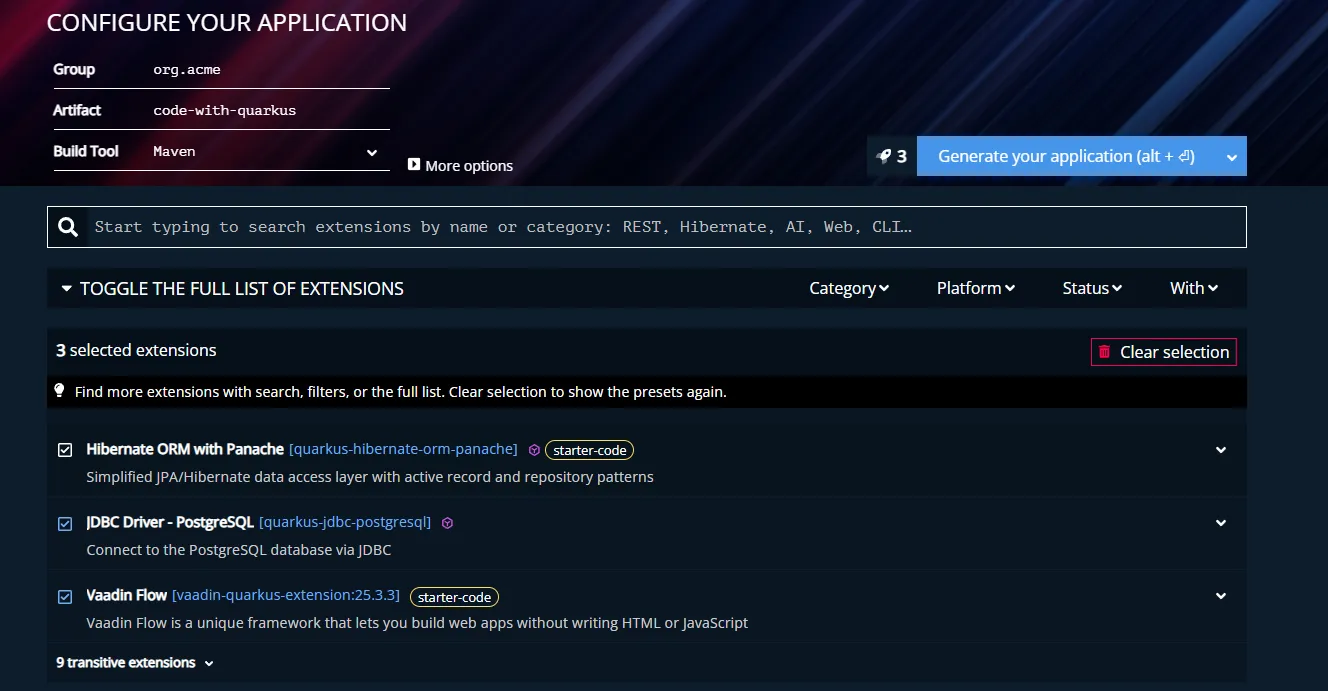Expand the 9 transitive extensions list
1328x691 pixels.
(x=135, y=662)
